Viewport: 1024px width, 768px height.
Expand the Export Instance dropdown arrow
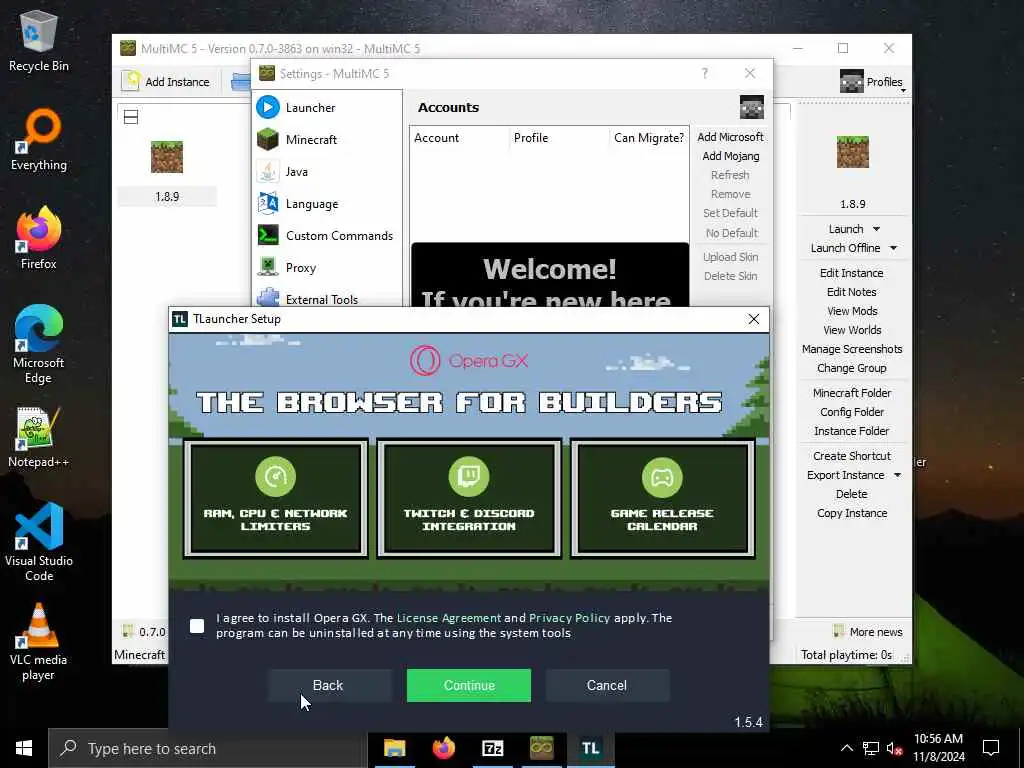pyautogui.click(x=897, y=475)
